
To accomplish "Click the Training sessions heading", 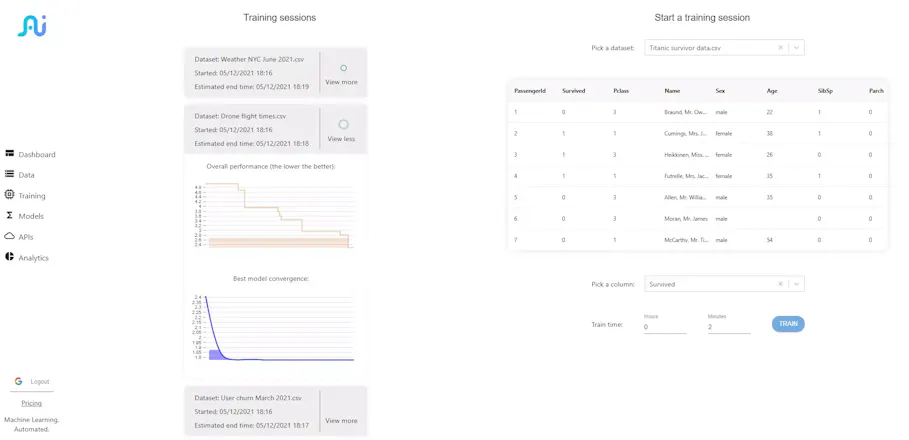I will [x=279, y=18].
